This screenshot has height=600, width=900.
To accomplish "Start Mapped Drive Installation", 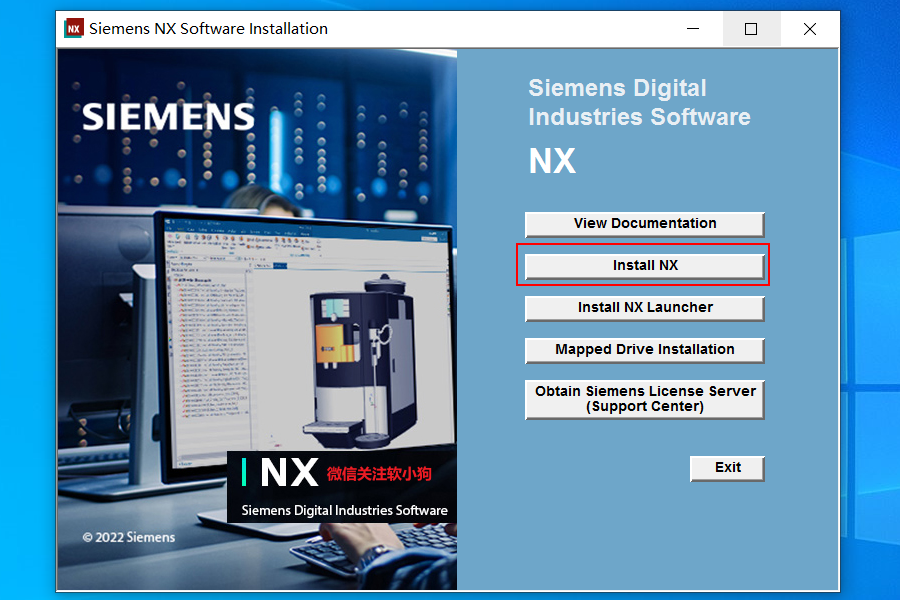I will (x=643, y=350).
